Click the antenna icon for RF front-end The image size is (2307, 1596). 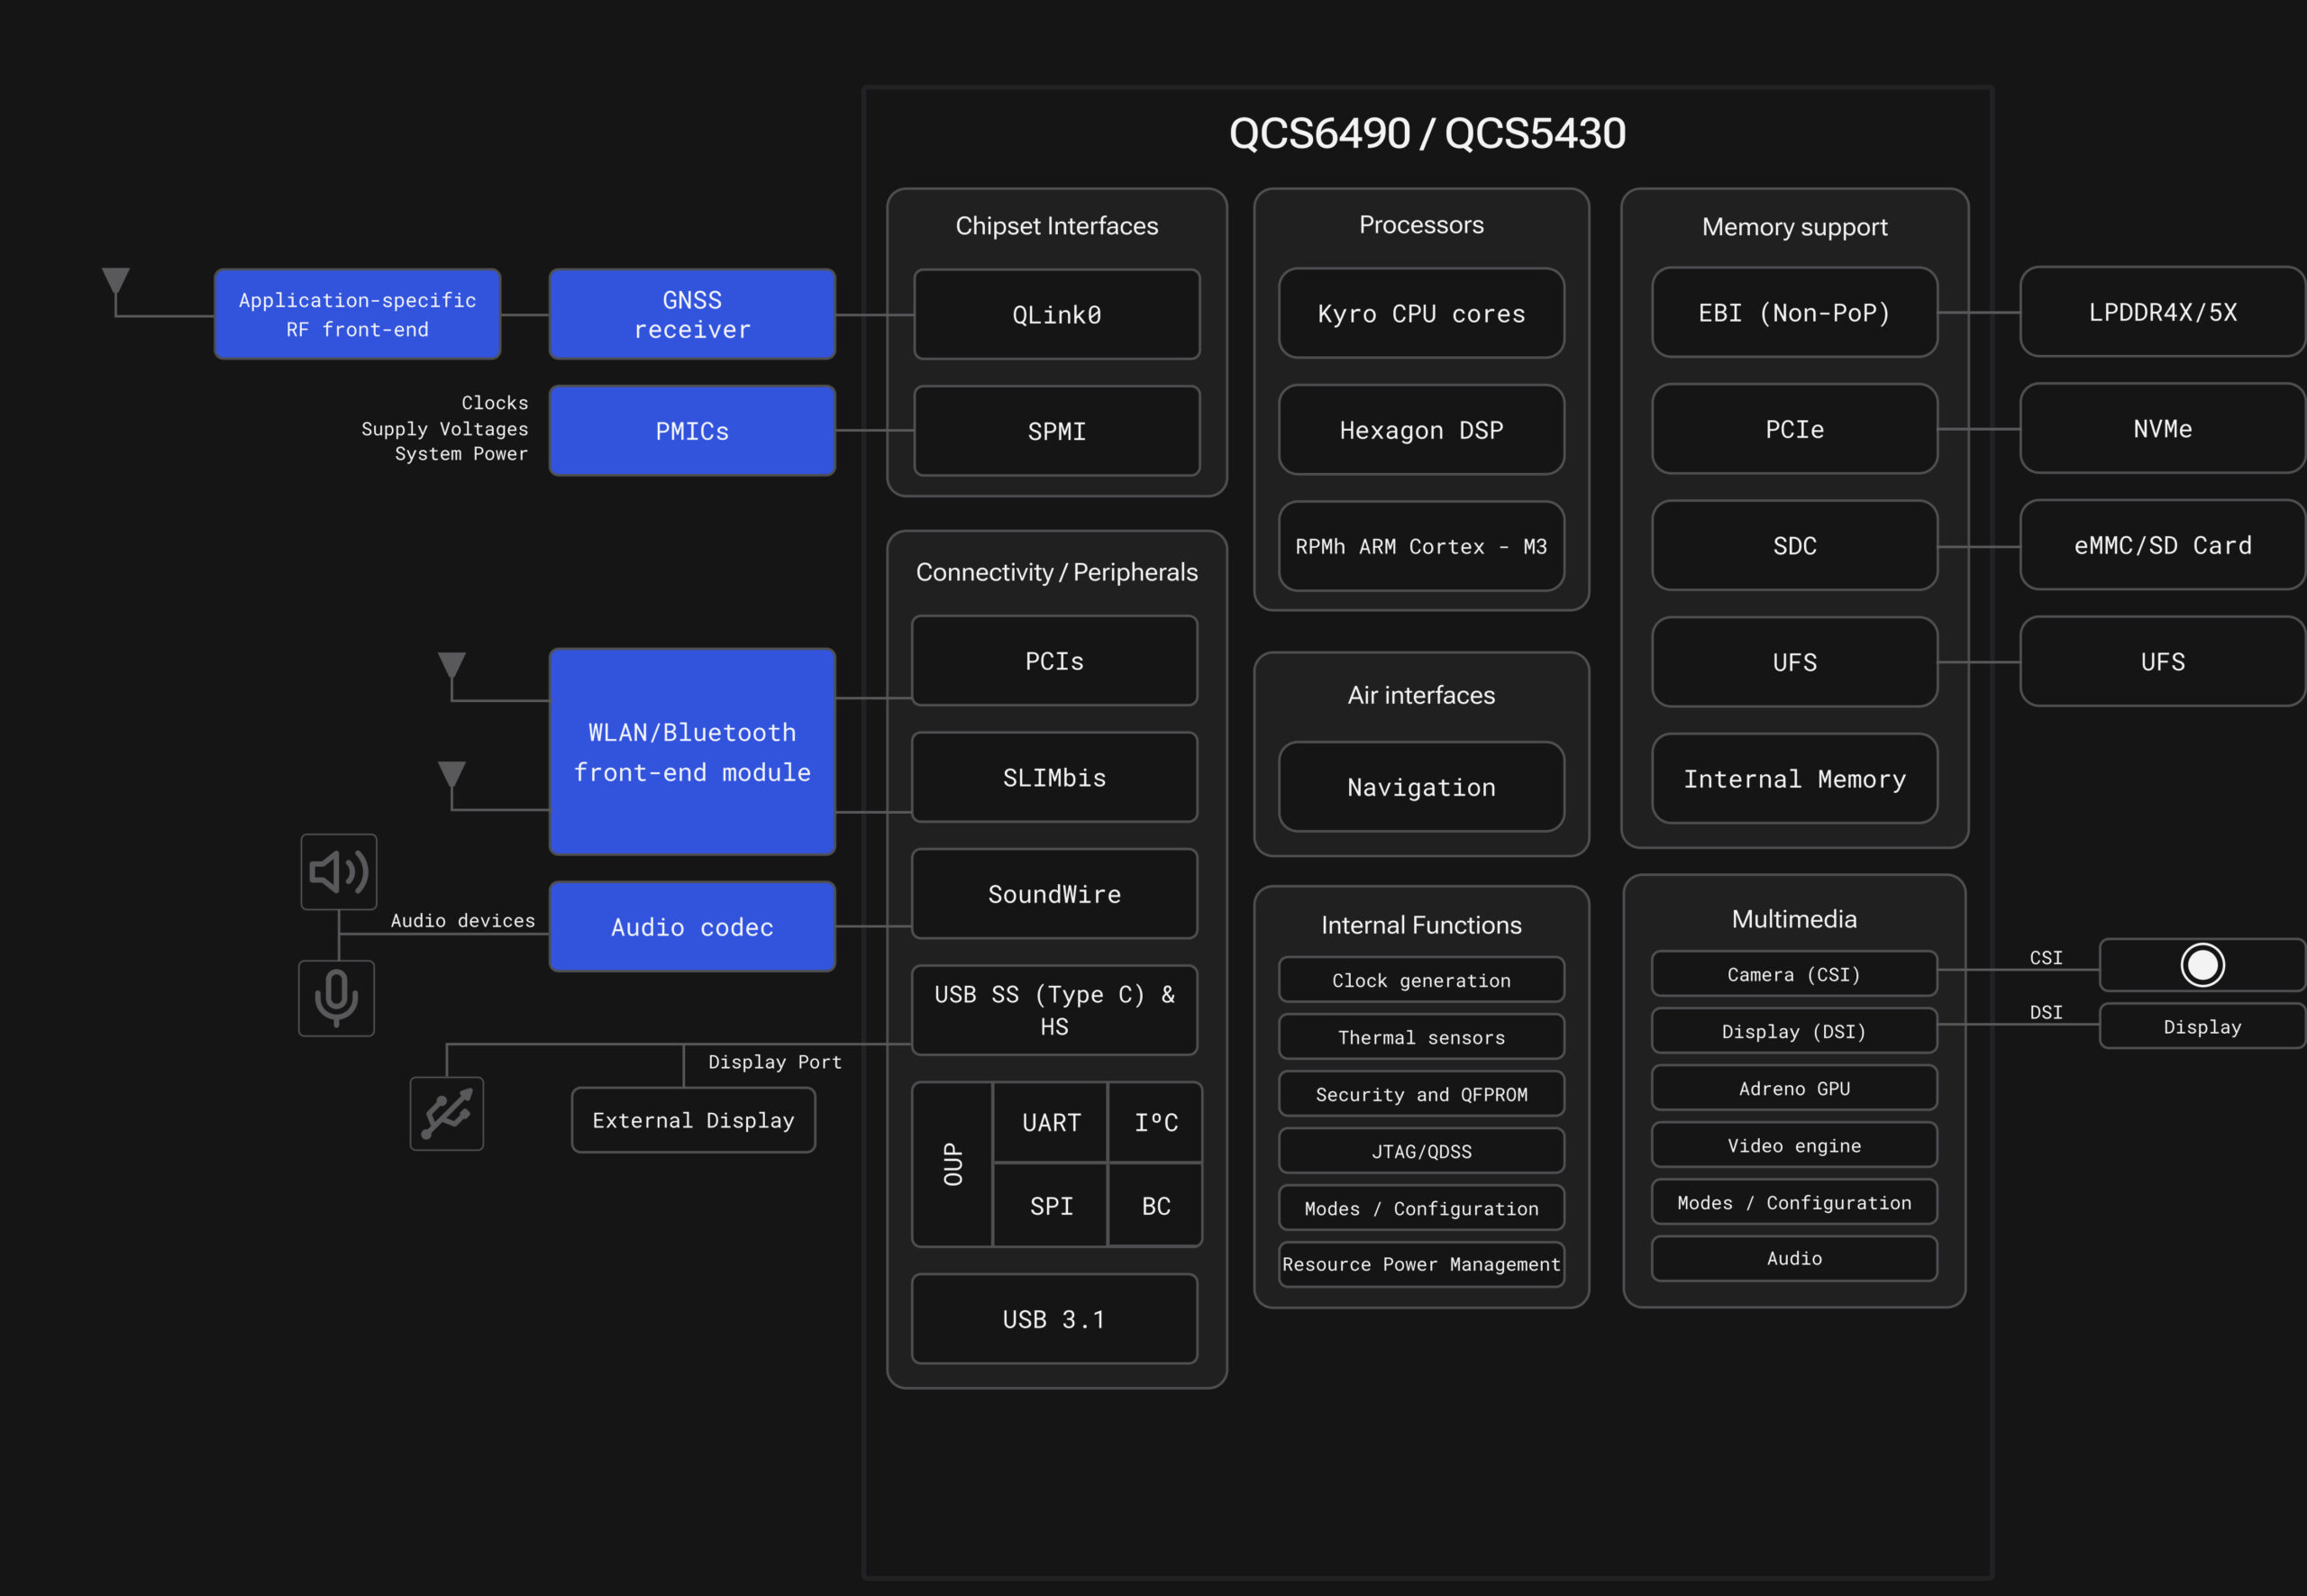pos(116,281)
